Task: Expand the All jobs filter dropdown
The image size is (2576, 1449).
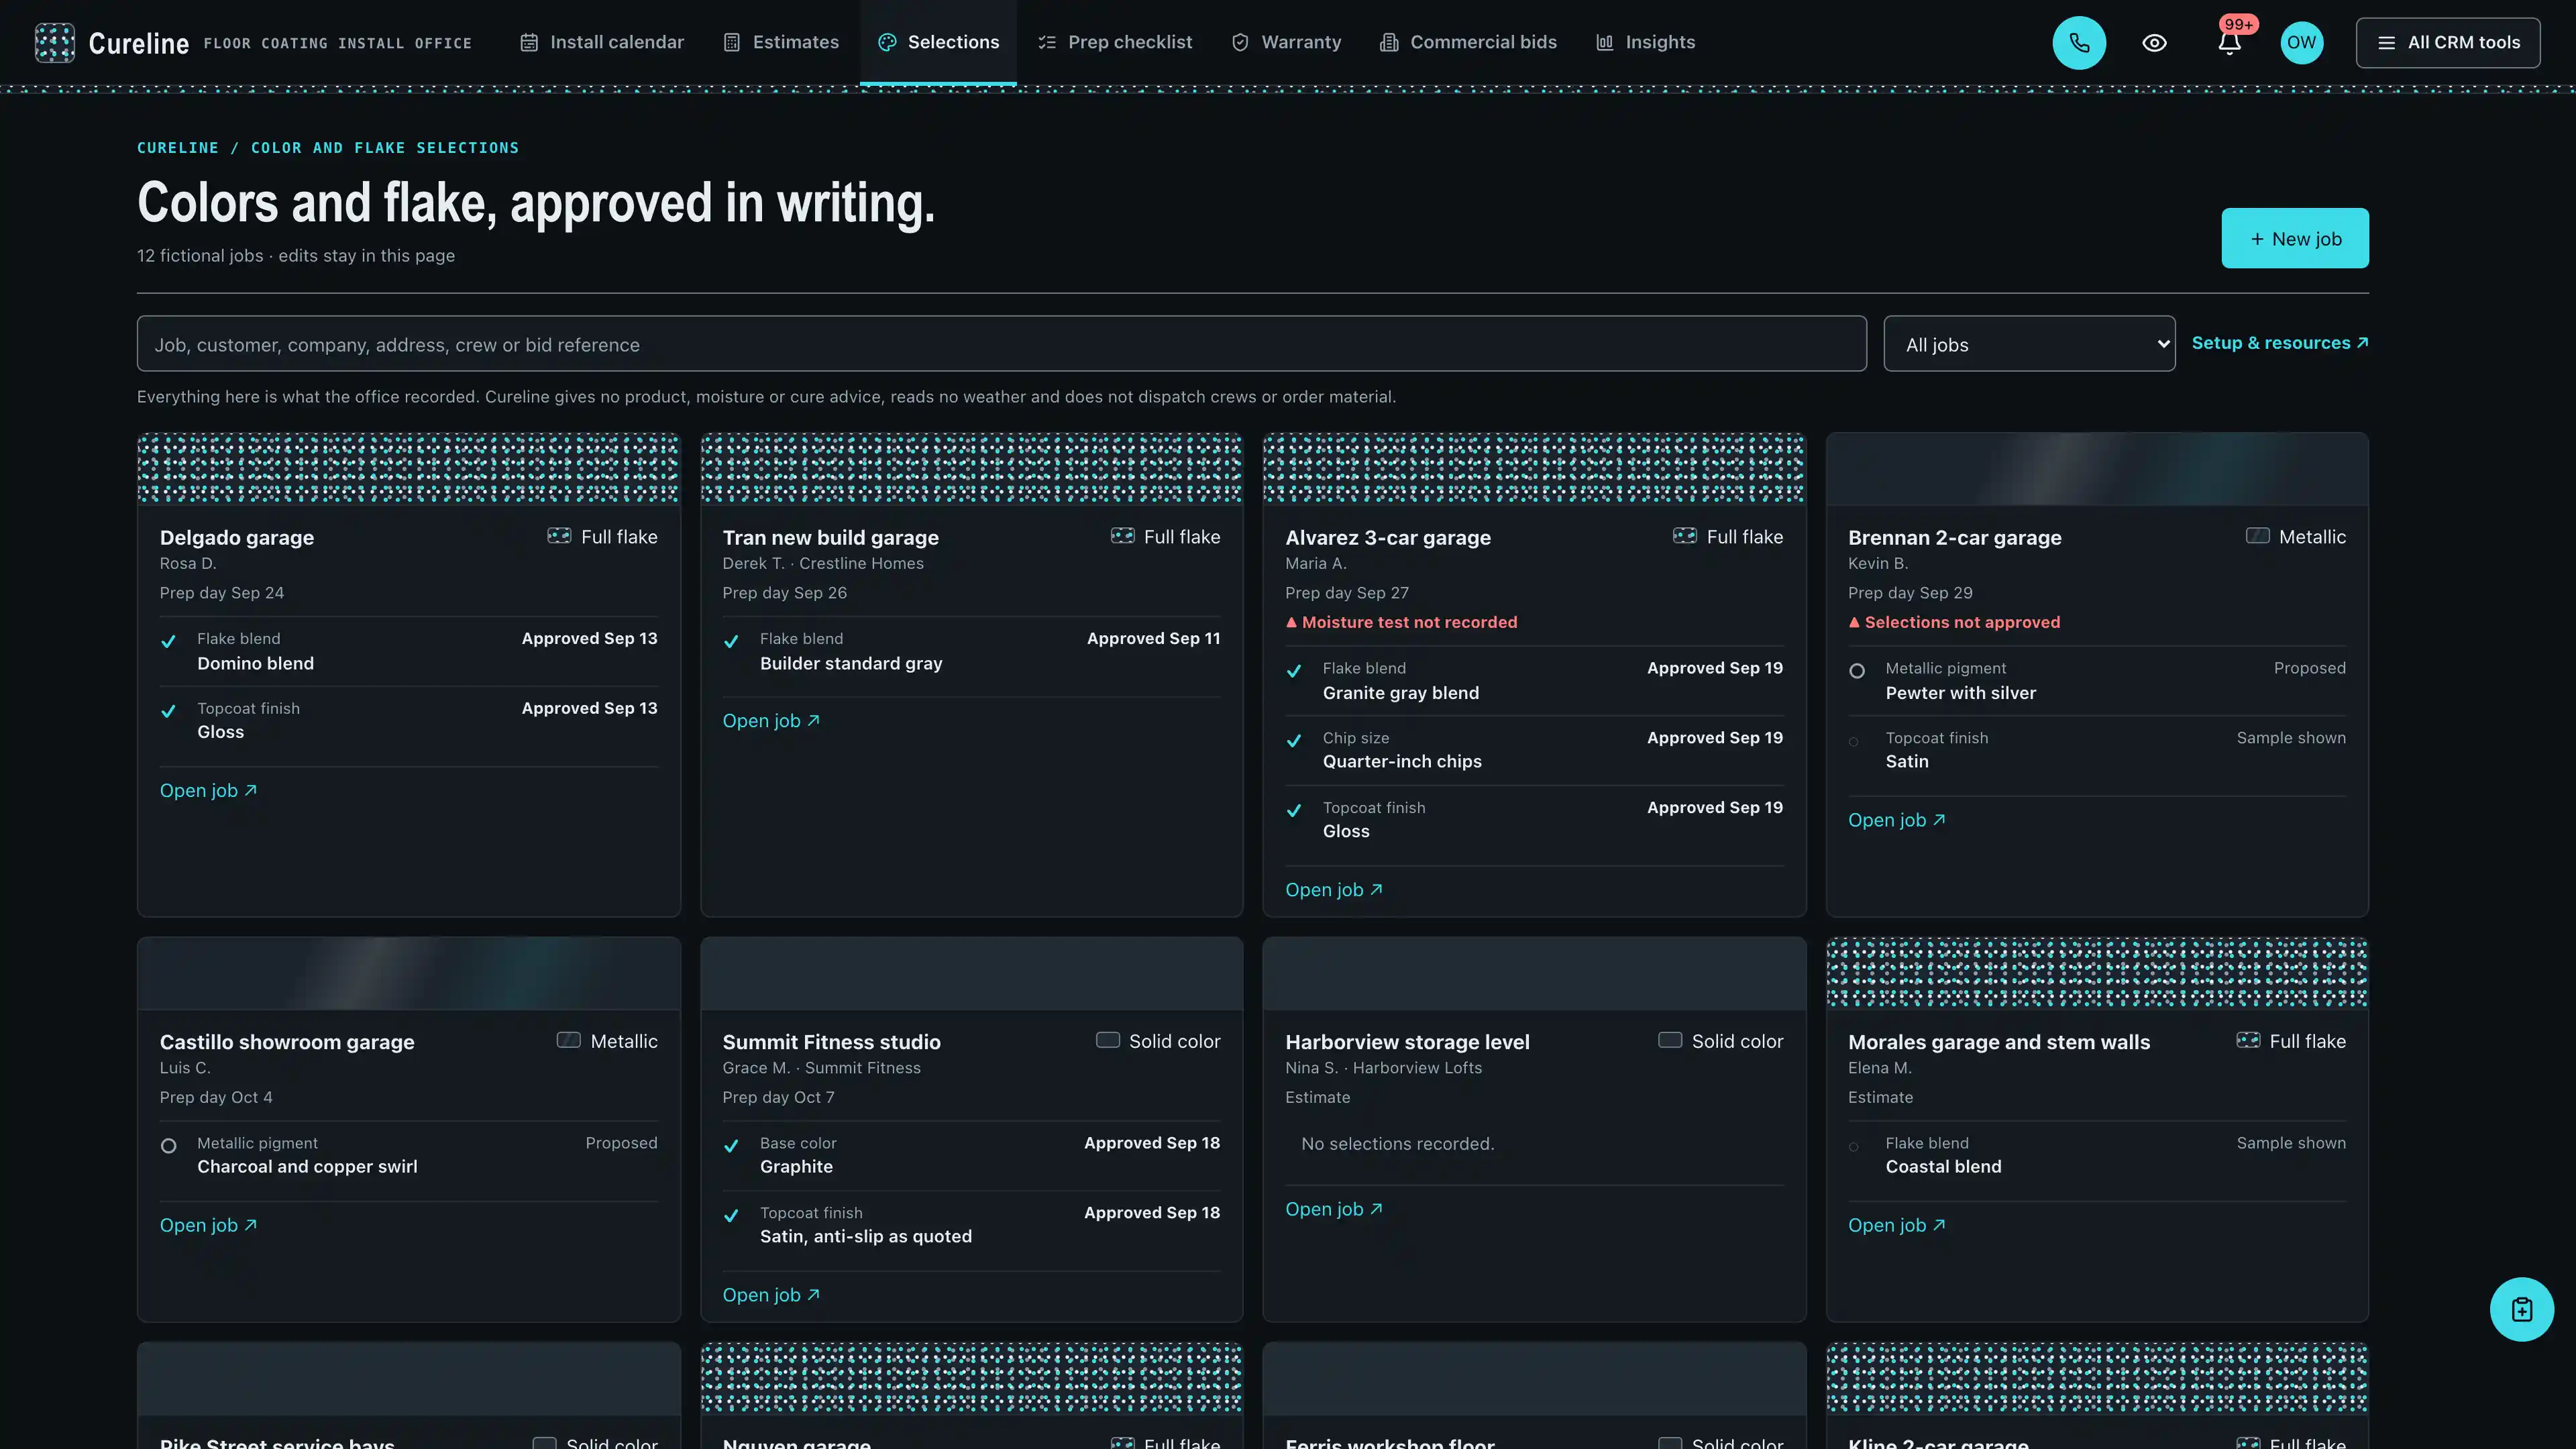Action: (2029, 344)
